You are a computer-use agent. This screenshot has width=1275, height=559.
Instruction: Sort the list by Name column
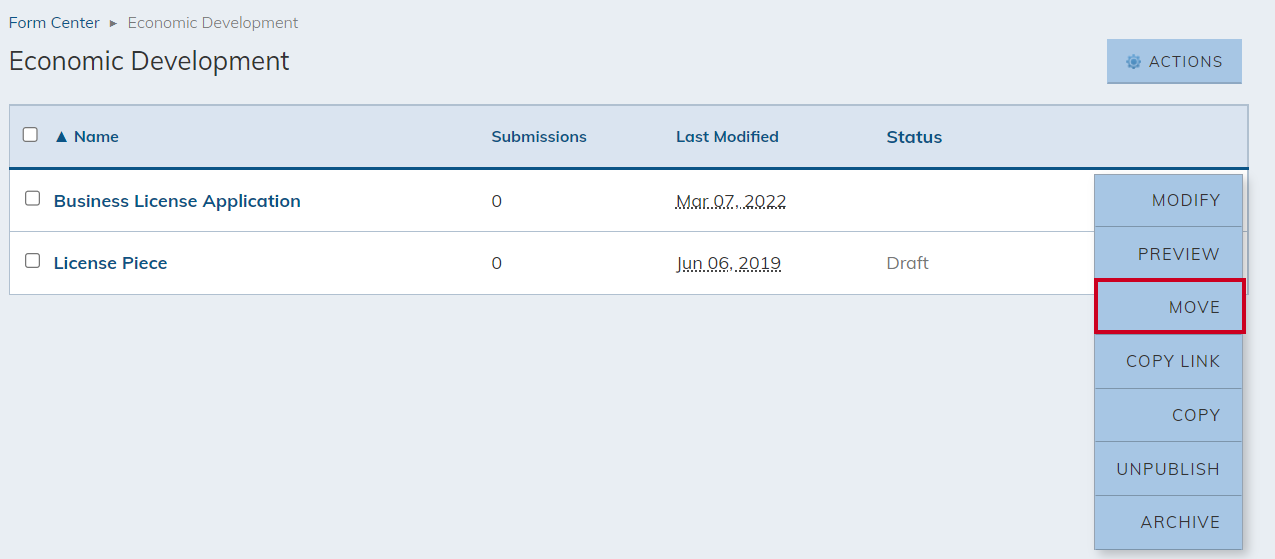point(96,137)
